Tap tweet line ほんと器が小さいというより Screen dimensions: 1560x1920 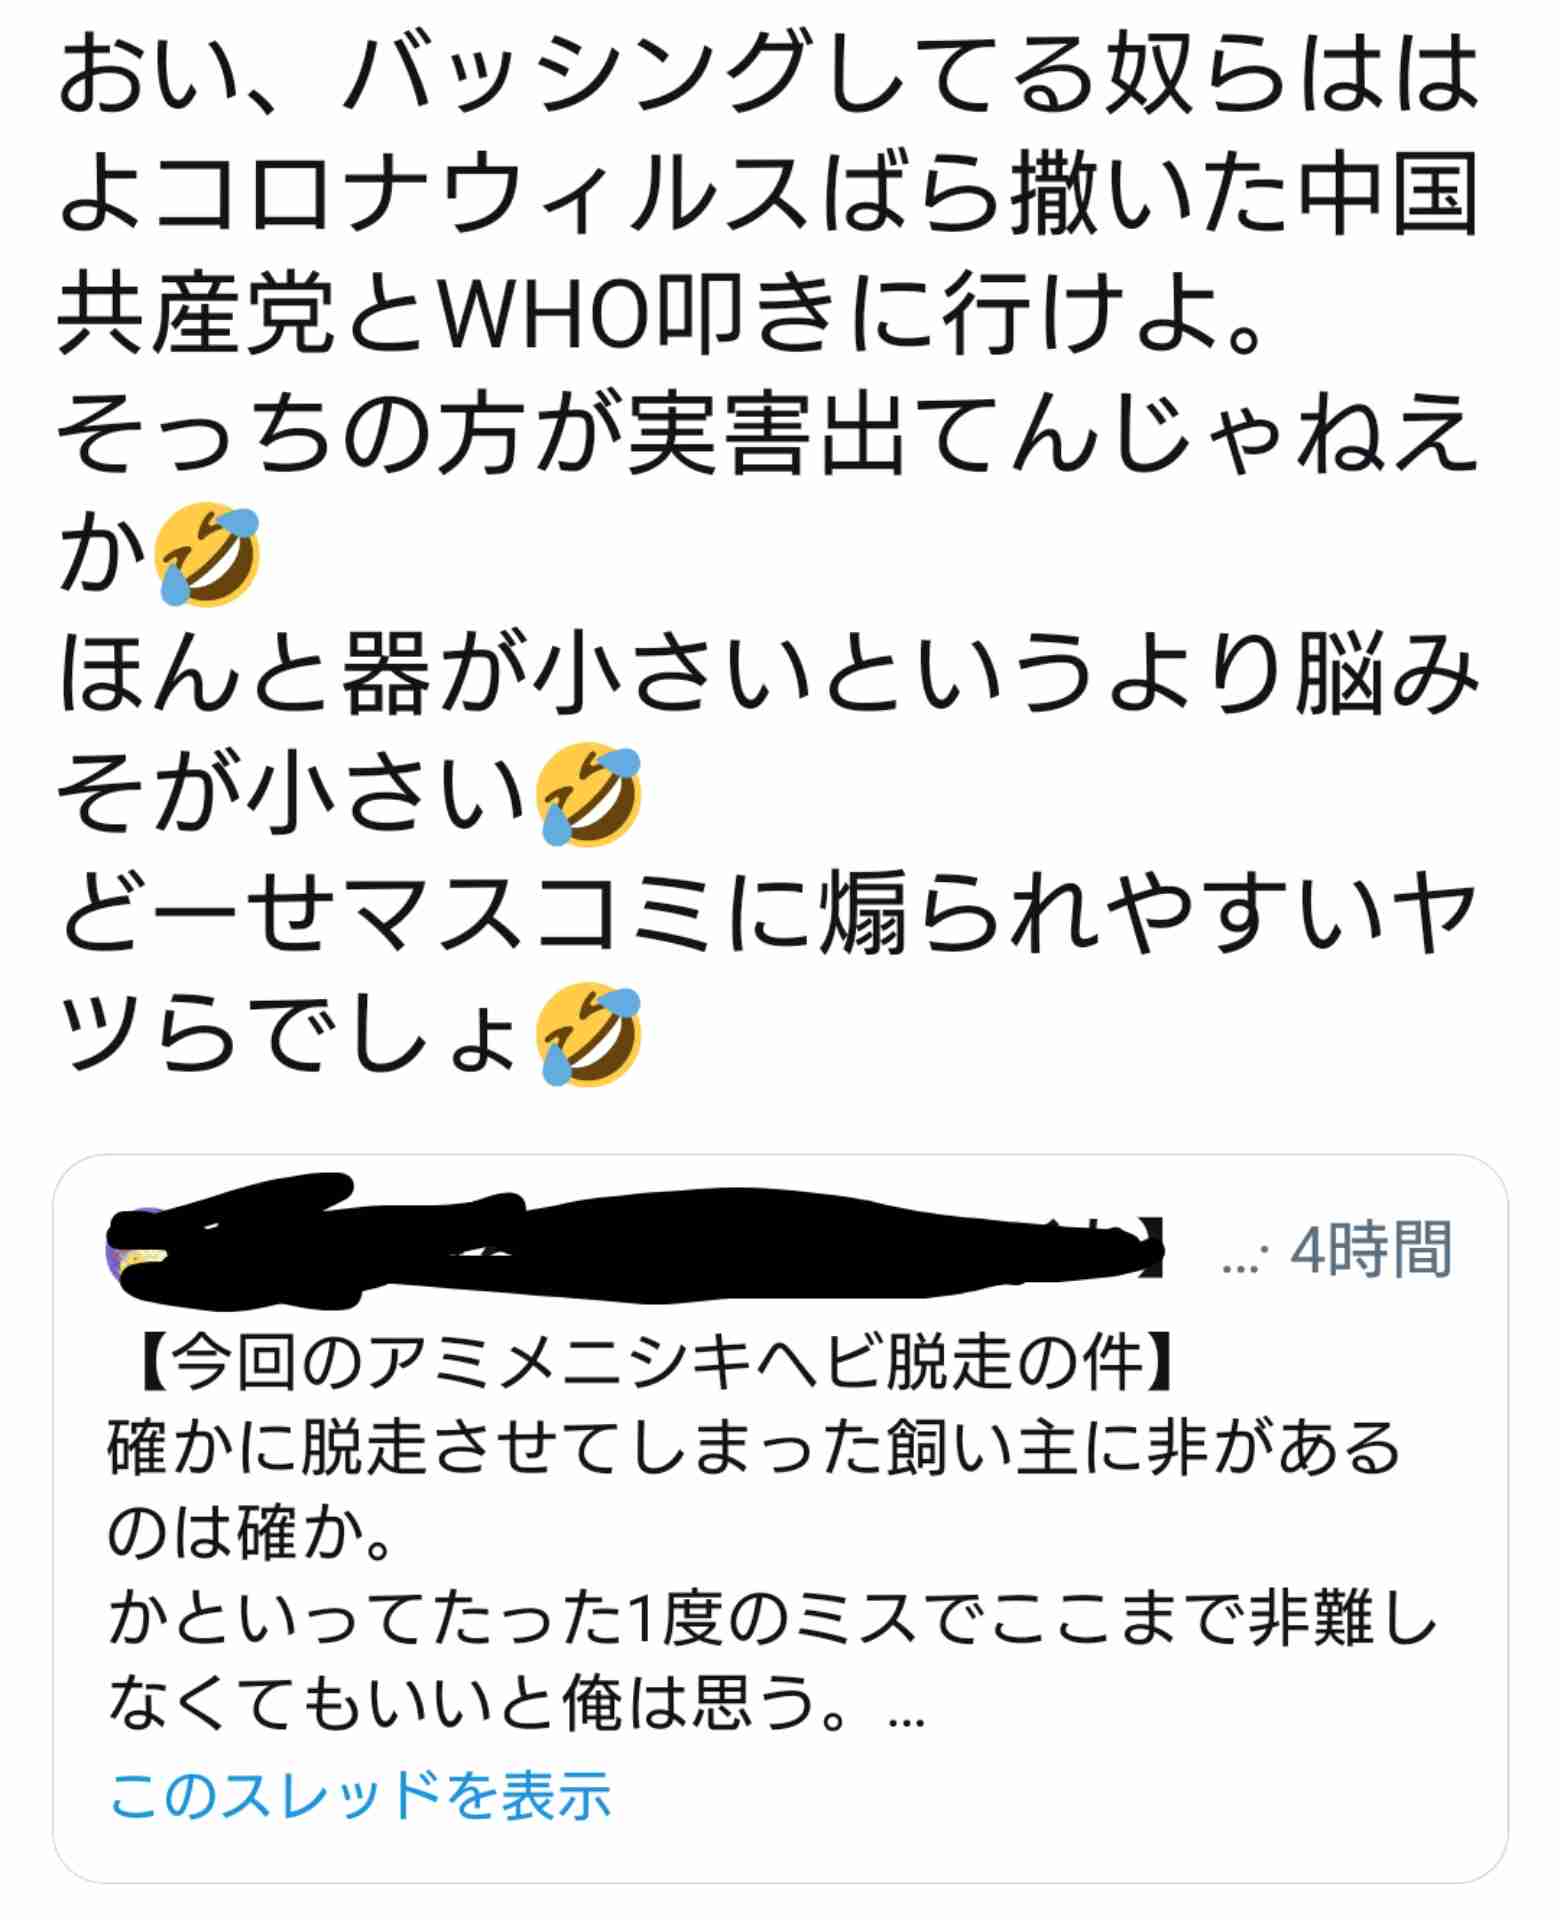pyautogui.click(x=770, y=675)
